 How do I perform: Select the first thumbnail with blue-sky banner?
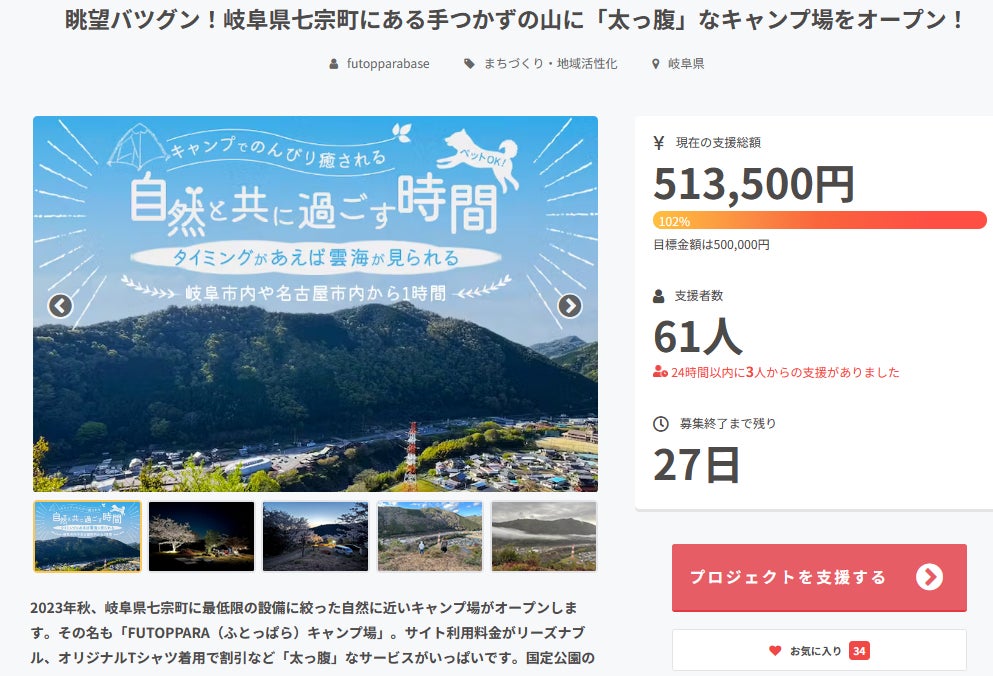87,536
